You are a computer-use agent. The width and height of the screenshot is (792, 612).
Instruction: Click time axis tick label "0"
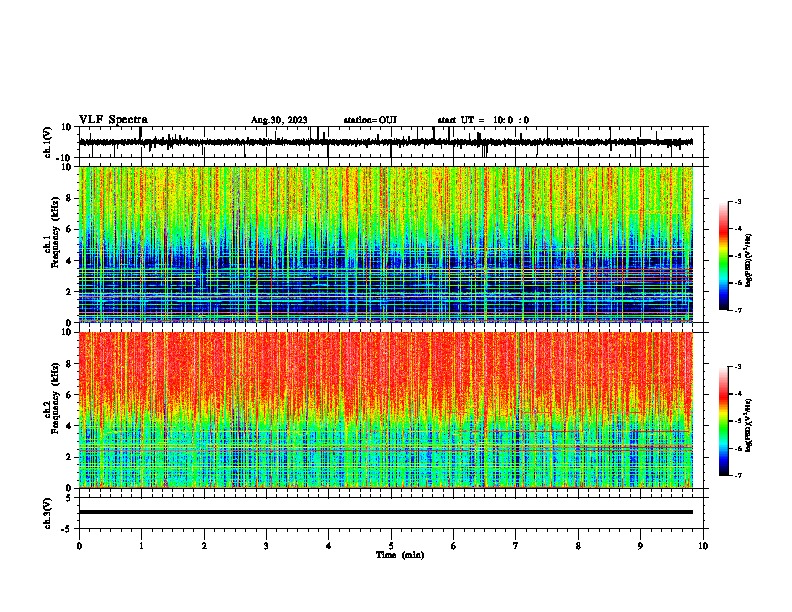[79, 546]
